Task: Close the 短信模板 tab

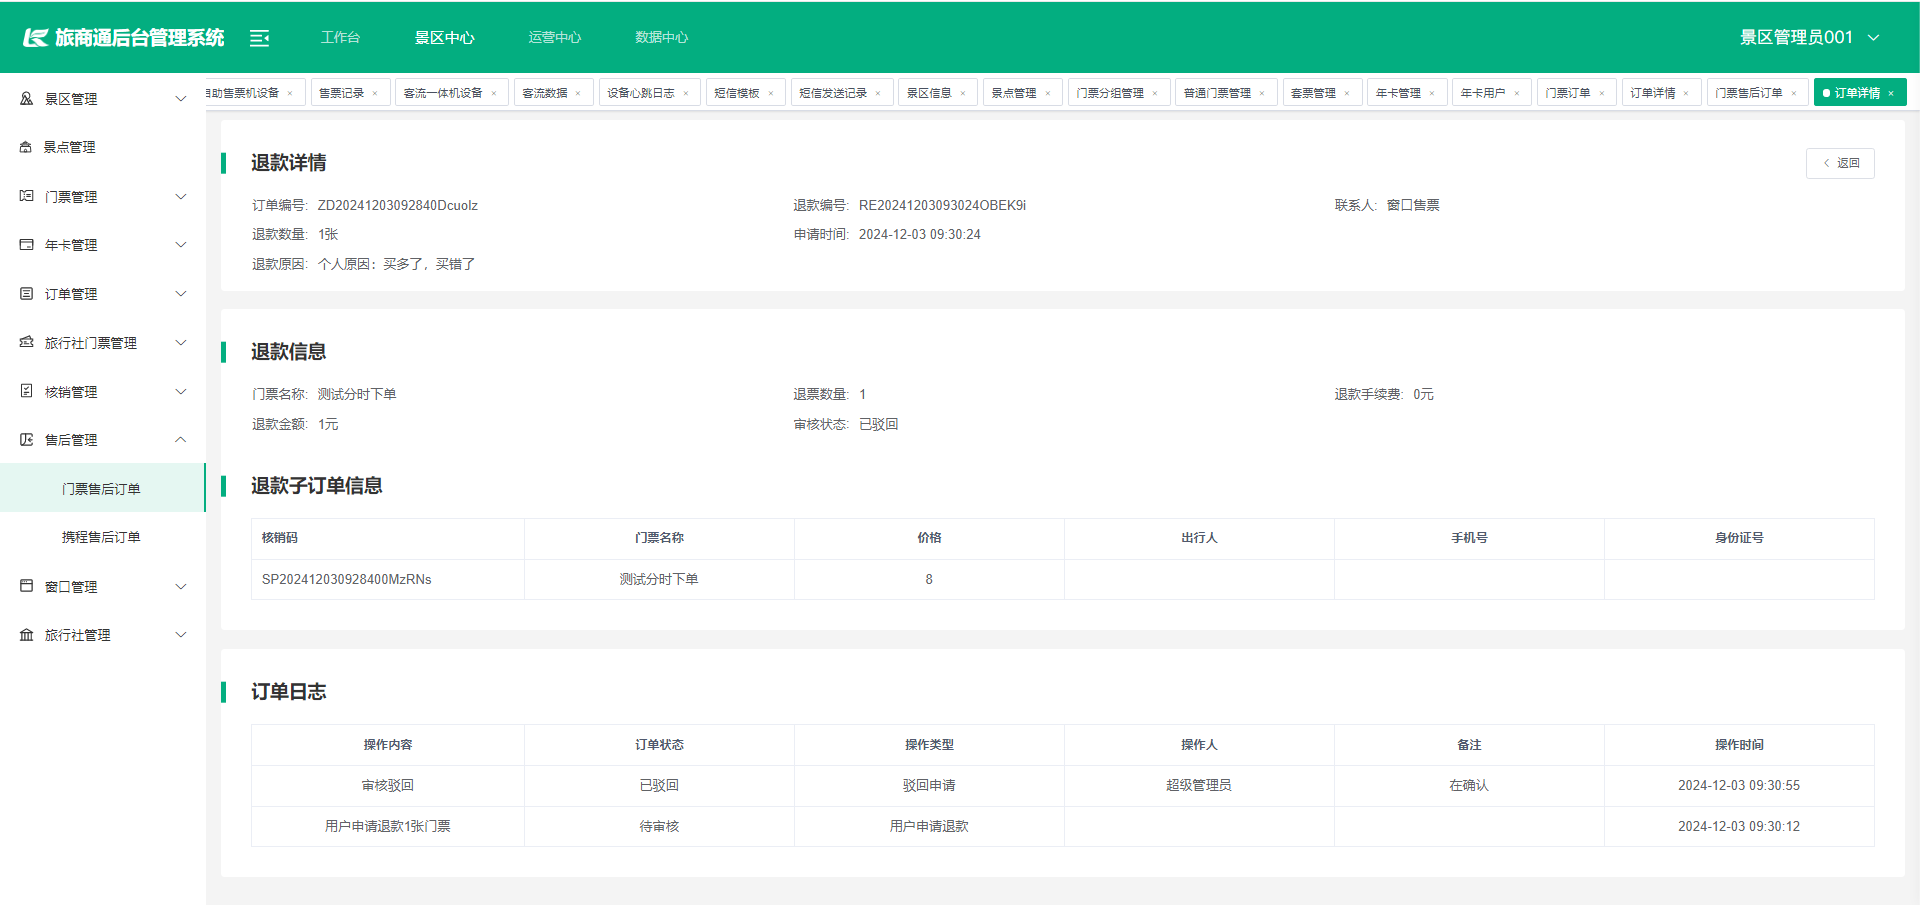Action: click(771, 93)
